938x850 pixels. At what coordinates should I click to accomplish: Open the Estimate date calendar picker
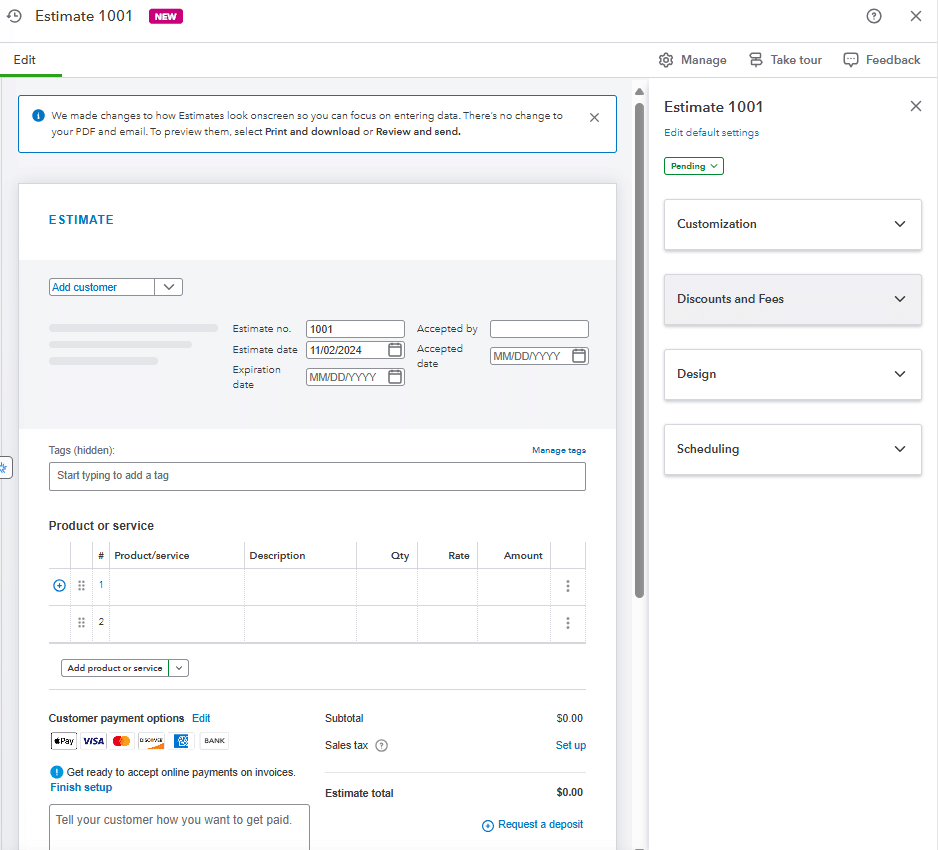pos(395,350)
